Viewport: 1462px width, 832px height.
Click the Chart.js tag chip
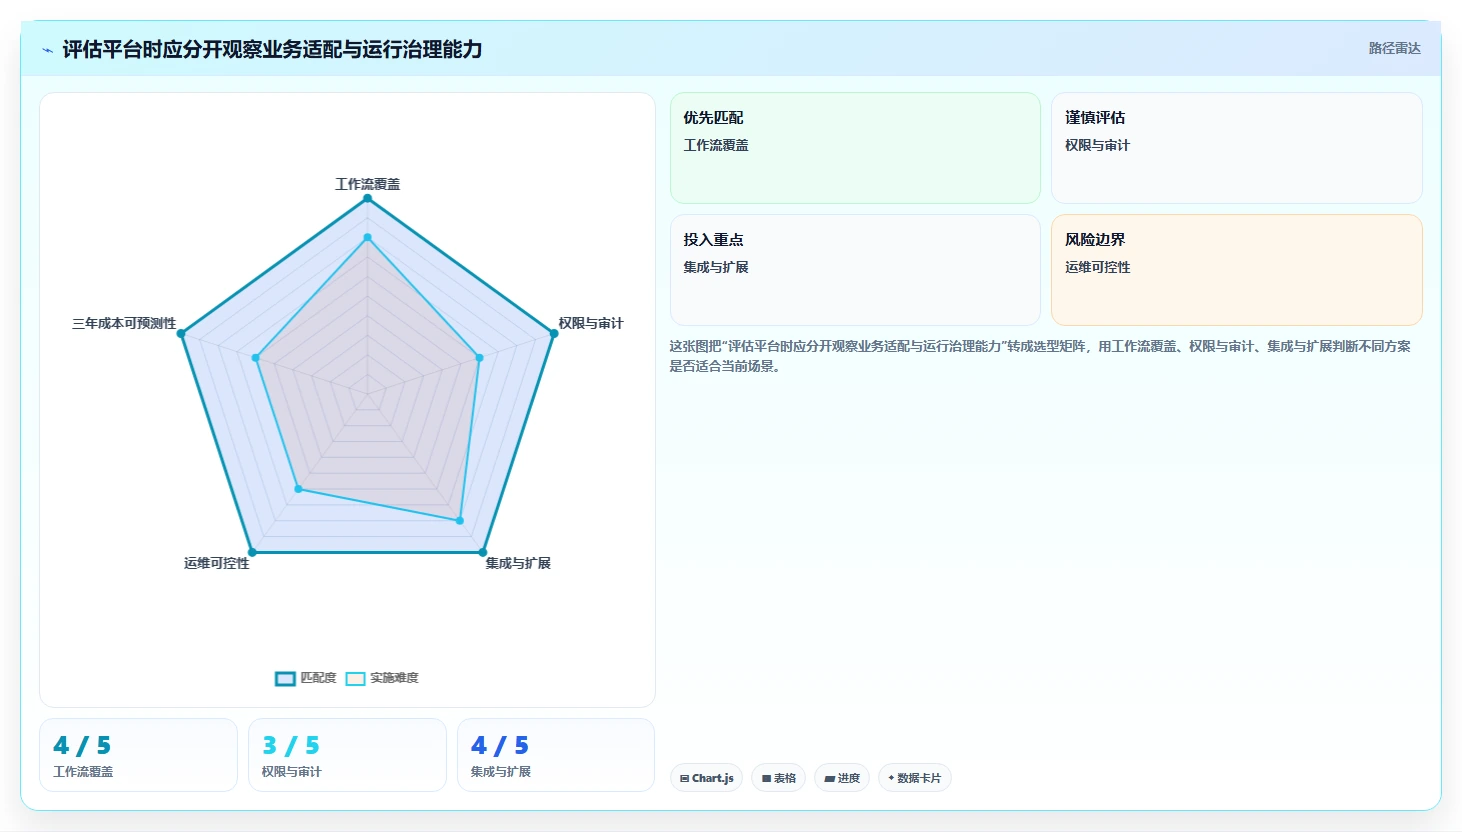(x=706, y=778)
